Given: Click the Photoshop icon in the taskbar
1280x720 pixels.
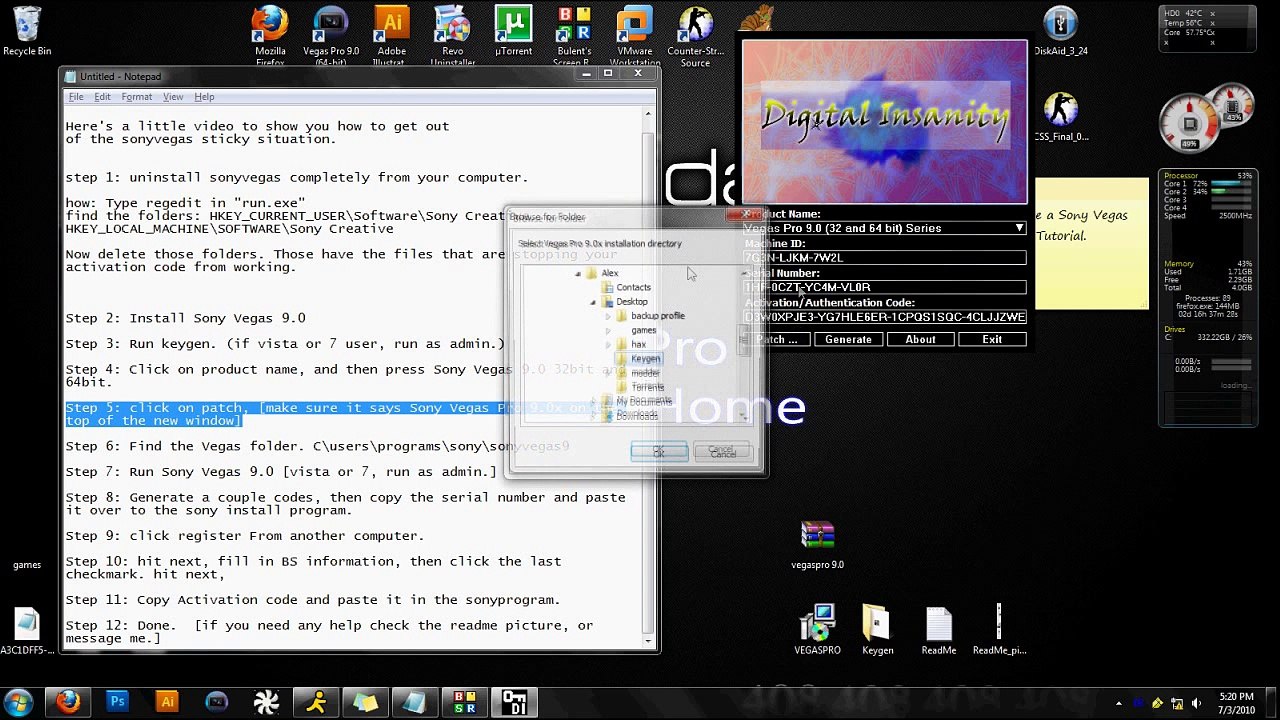Looking at the screenshot, I should [x=117, y=702].
